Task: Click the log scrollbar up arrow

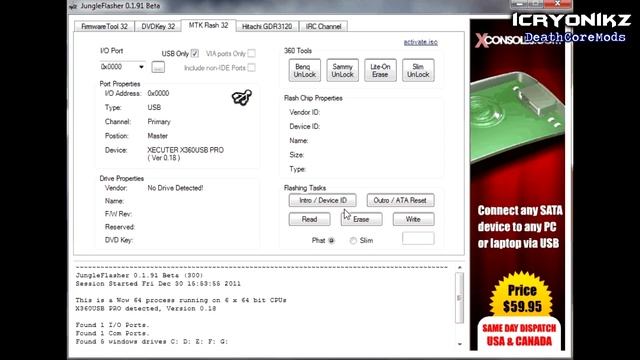Action: click(460, 267)
